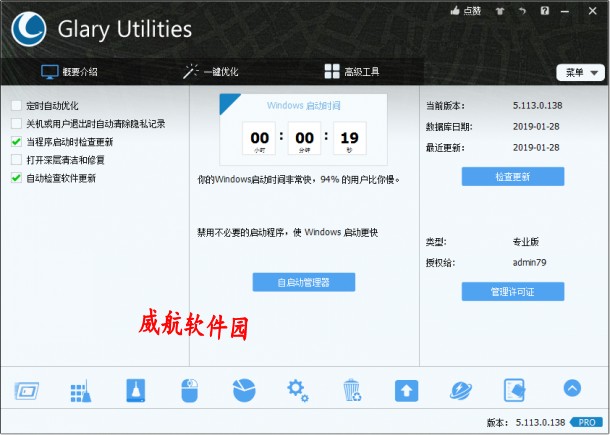610x435 pixels.
Task: Click the 点赞 thumbs-up link
Action: pos(466,11)
